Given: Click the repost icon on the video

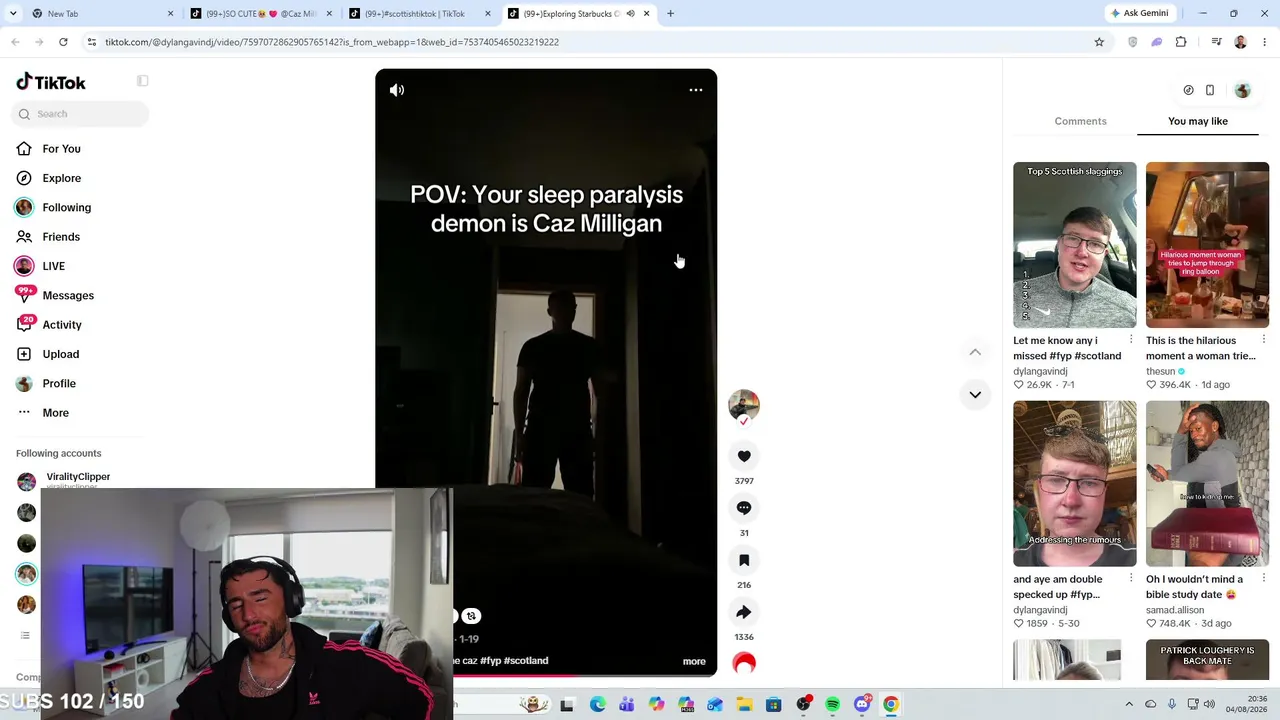Looking at the screenshot, I should pyautogui.click(x=472, y=616).
